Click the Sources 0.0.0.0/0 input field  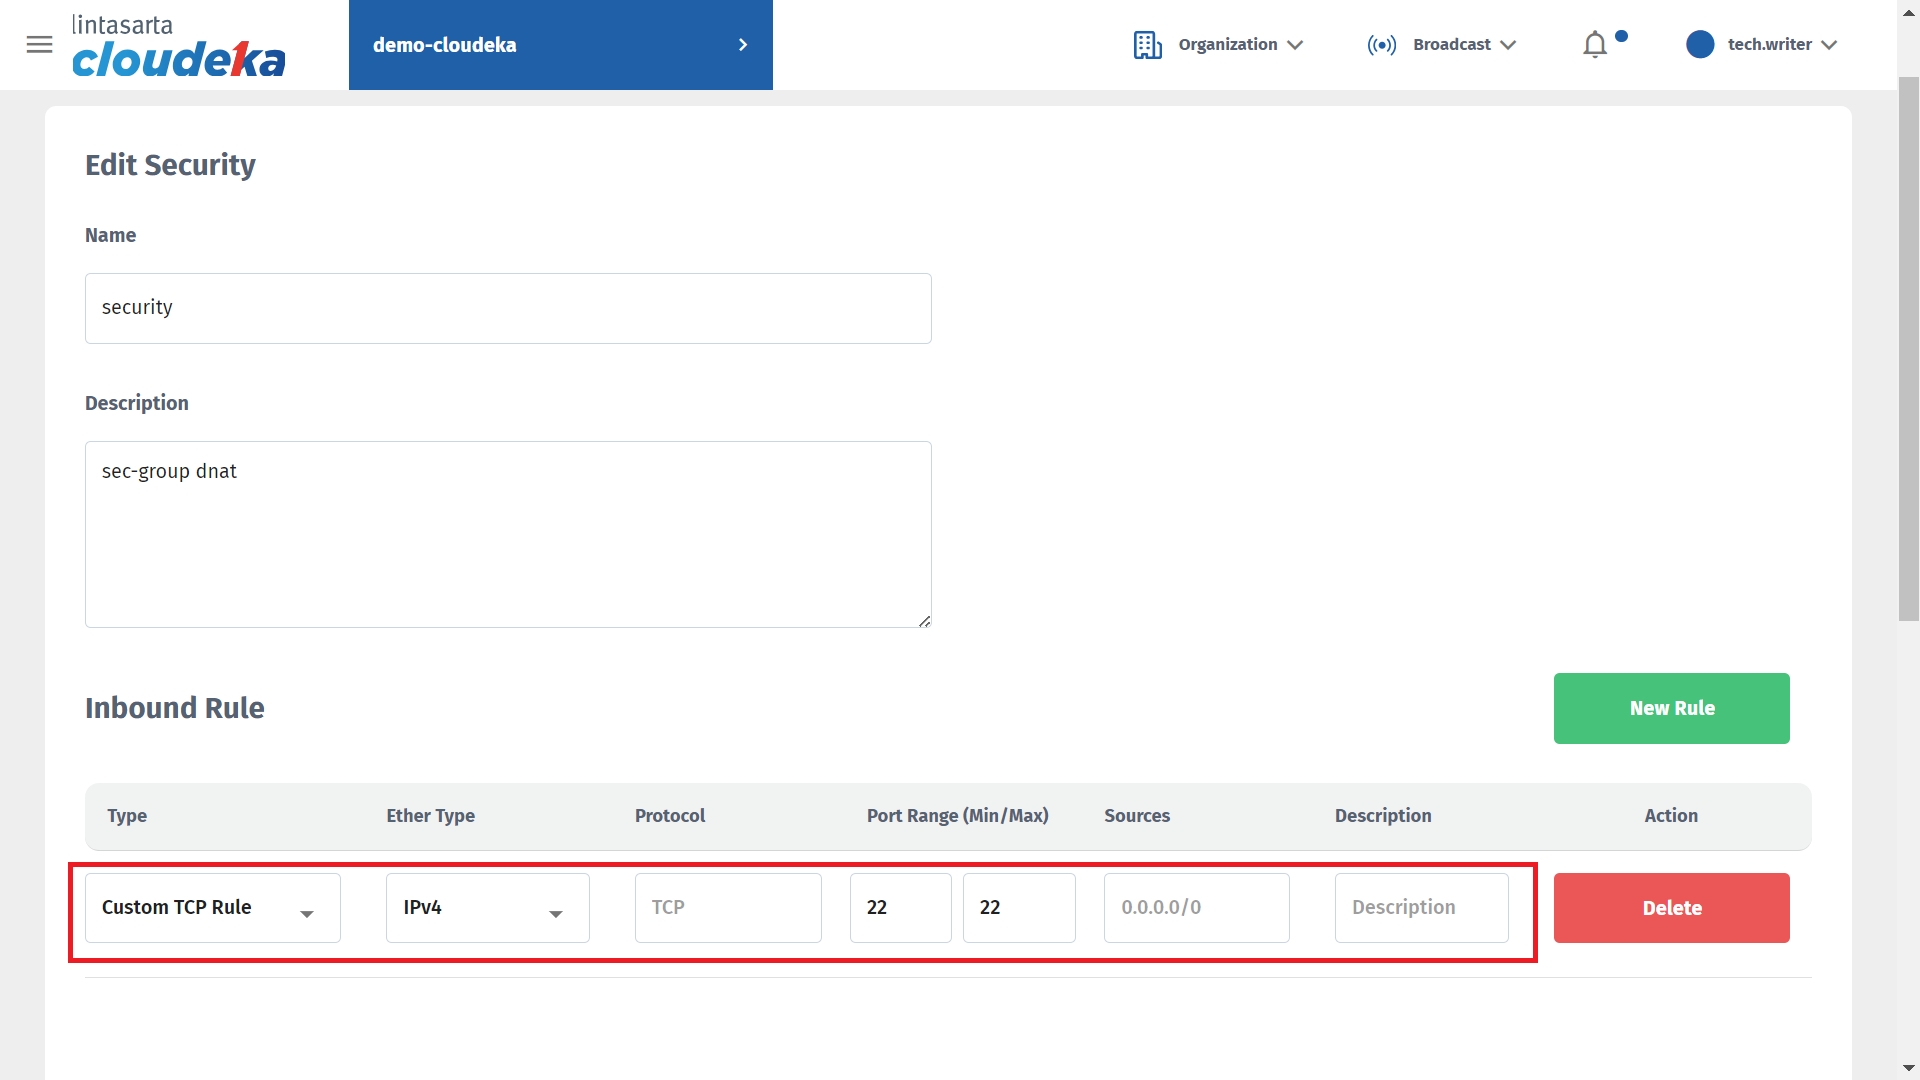1196,908
